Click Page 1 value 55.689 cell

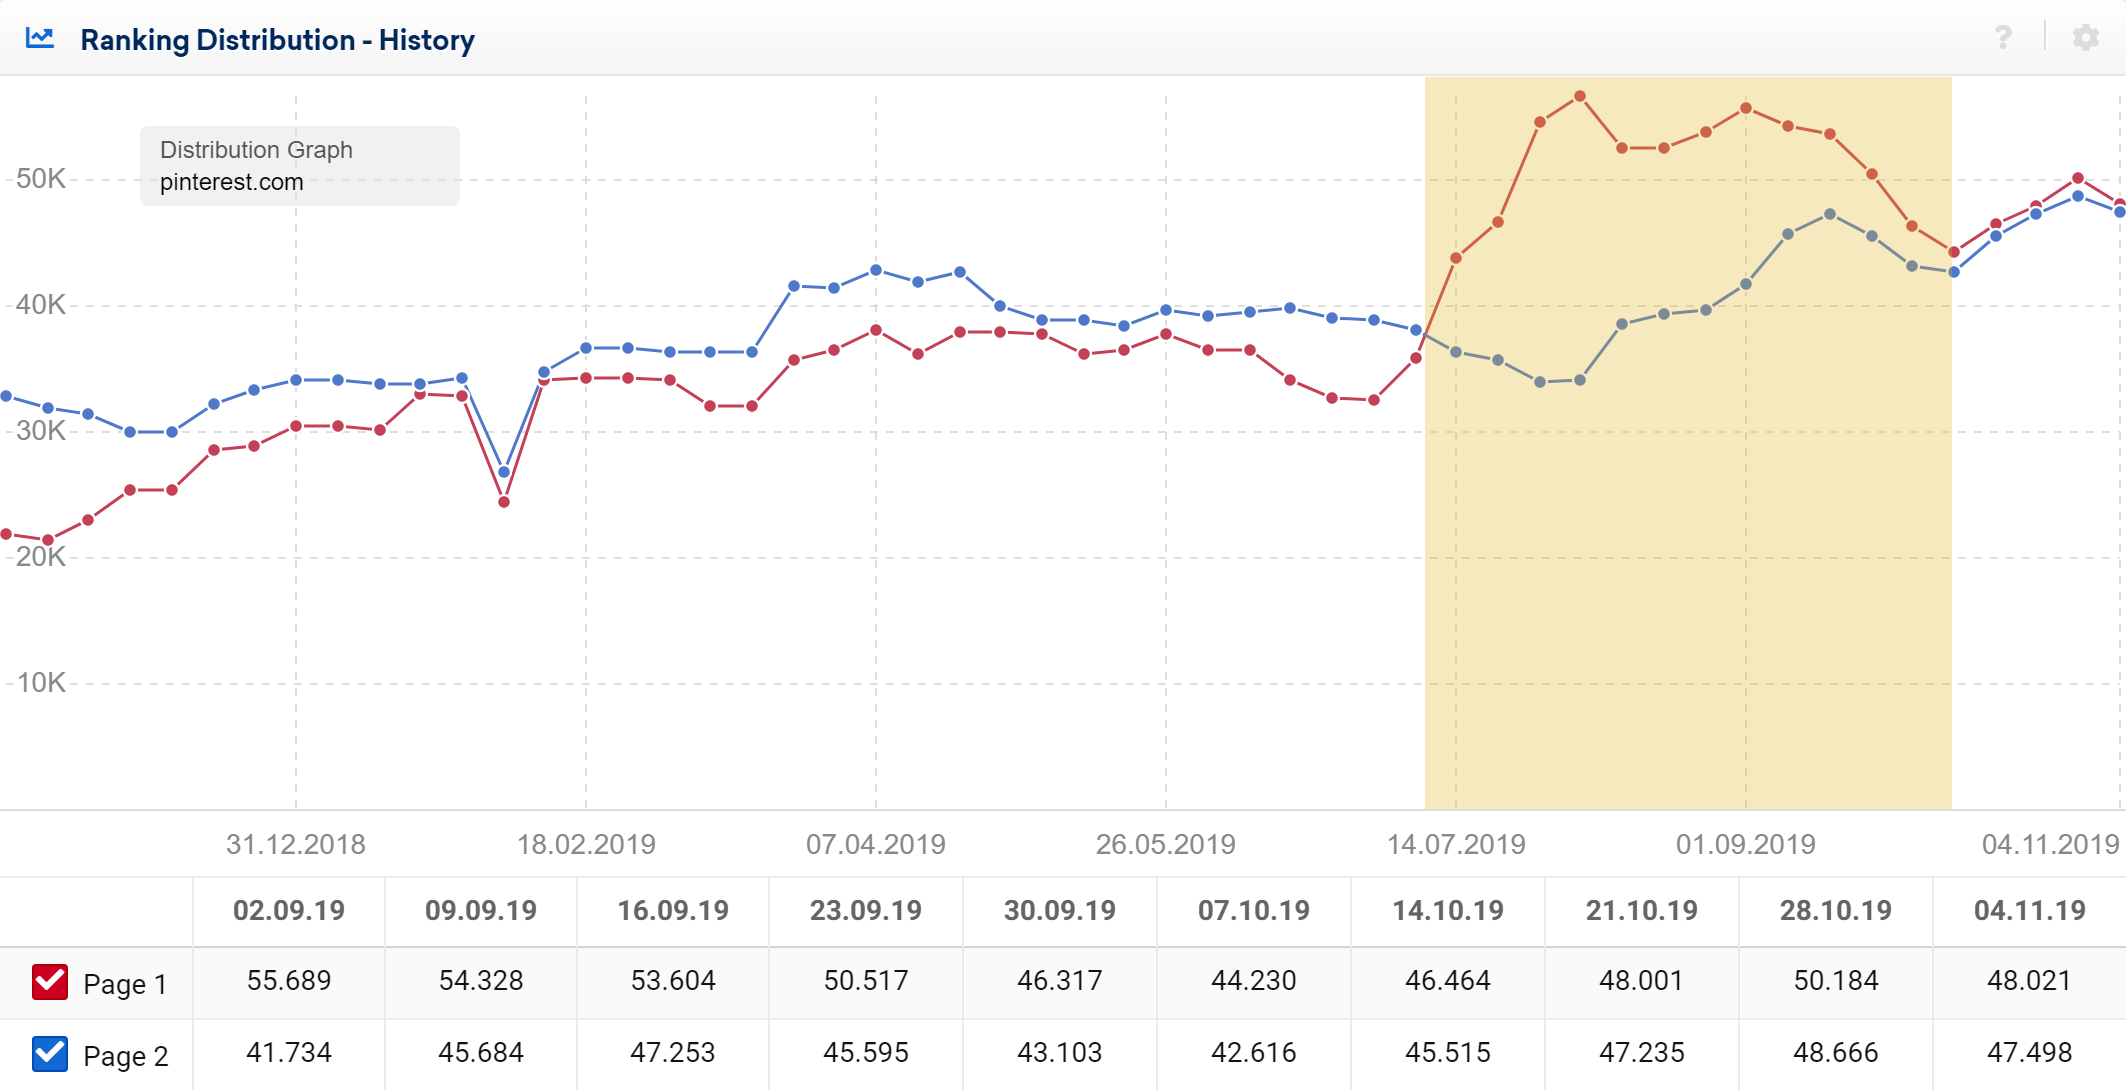pos(288,980)
